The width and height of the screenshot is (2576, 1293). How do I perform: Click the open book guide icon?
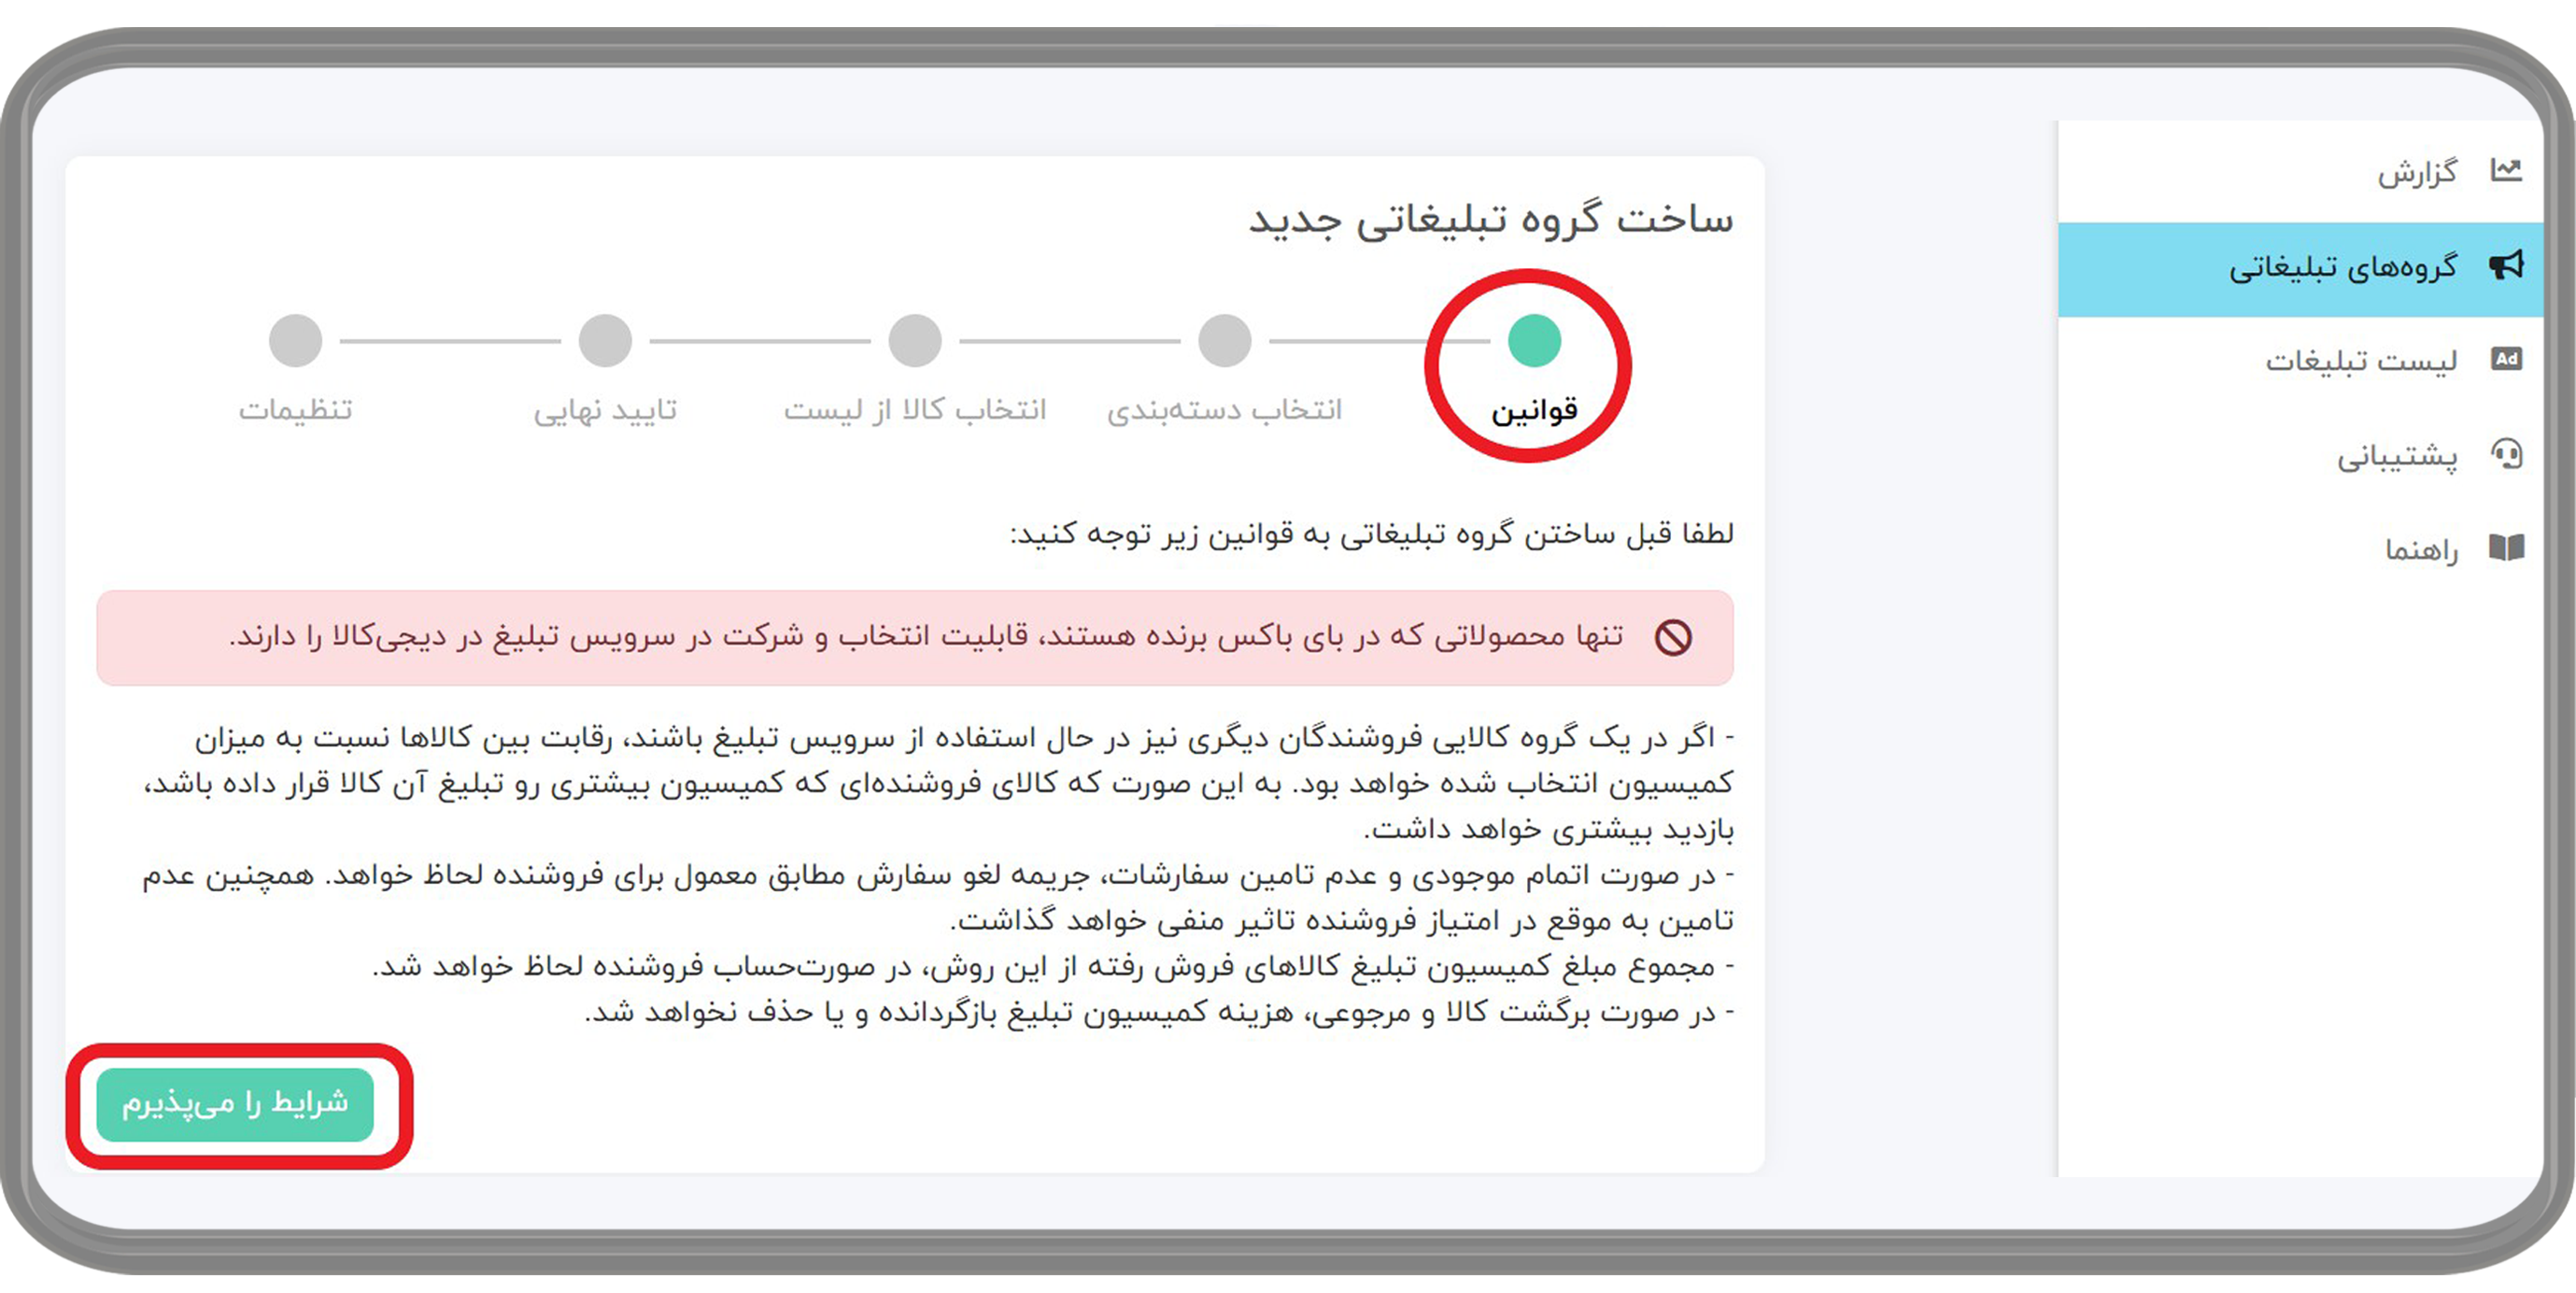click(2506, 547)
